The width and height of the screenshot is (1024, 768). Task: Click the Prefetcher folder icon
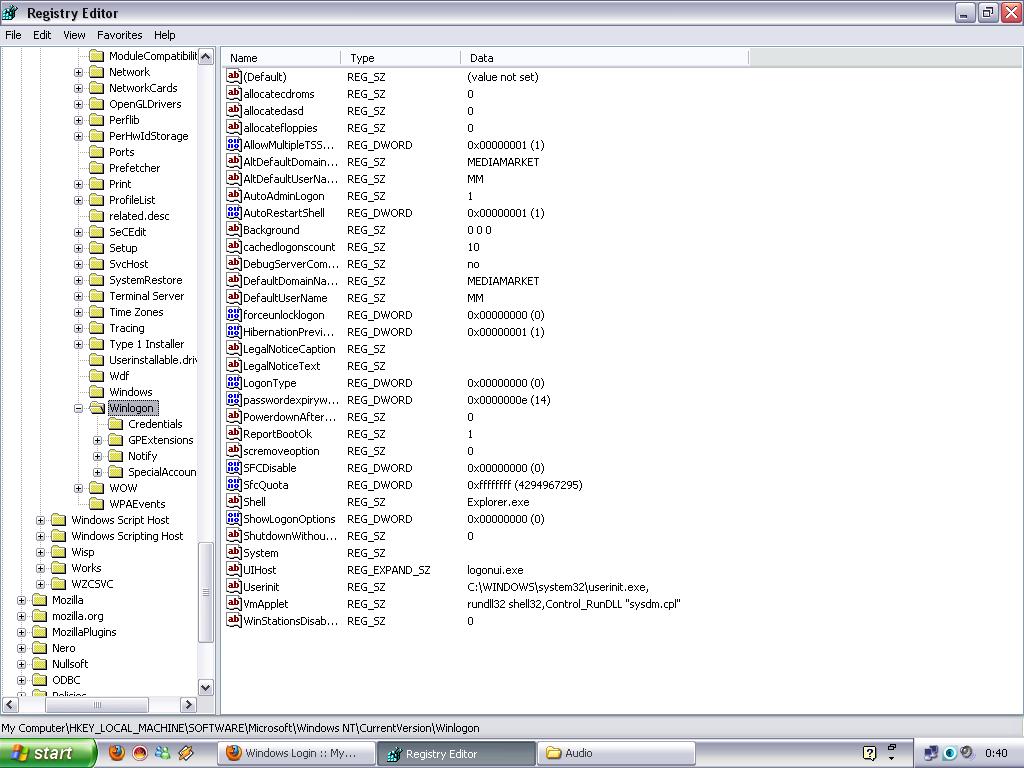pyautogui.click(x=97, y=168)
